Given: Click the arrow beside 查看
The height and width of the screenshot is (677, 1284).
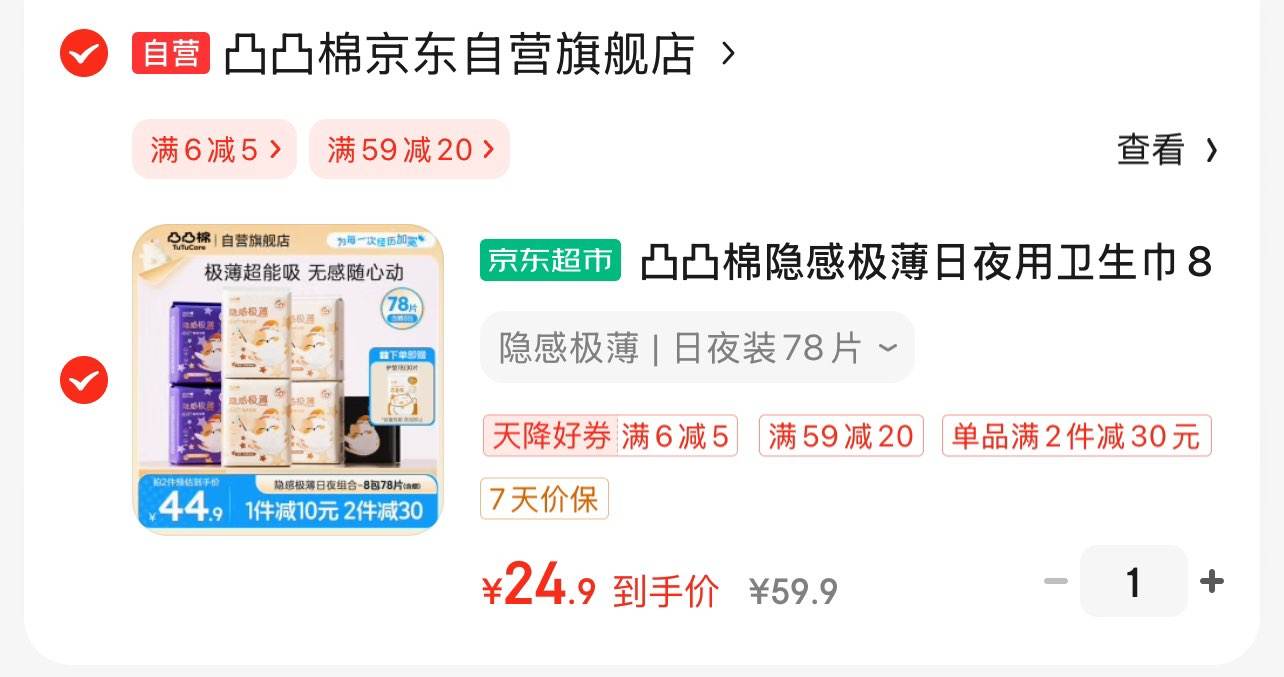Looking at the screenshot, I should click(x=1211, y=151).
